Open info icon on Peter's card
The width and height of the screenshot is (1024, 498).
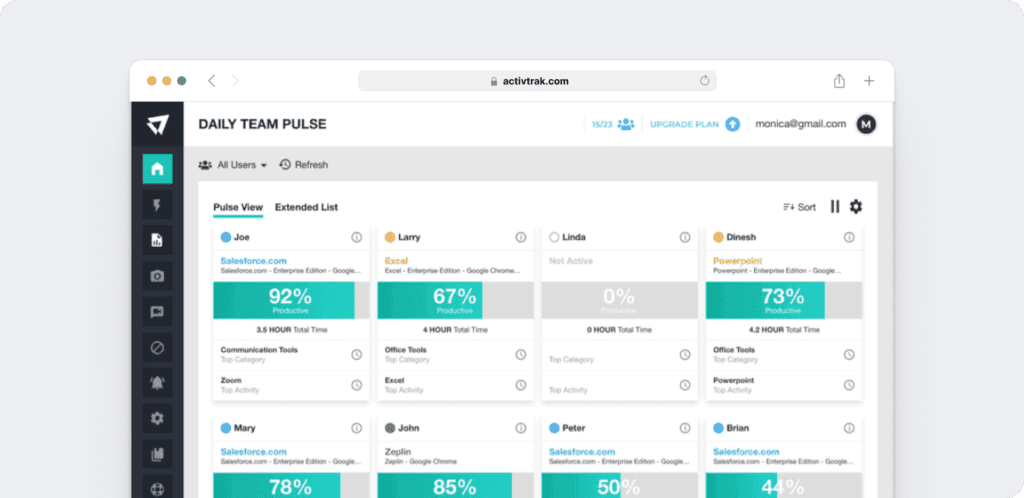click(684, 428)
